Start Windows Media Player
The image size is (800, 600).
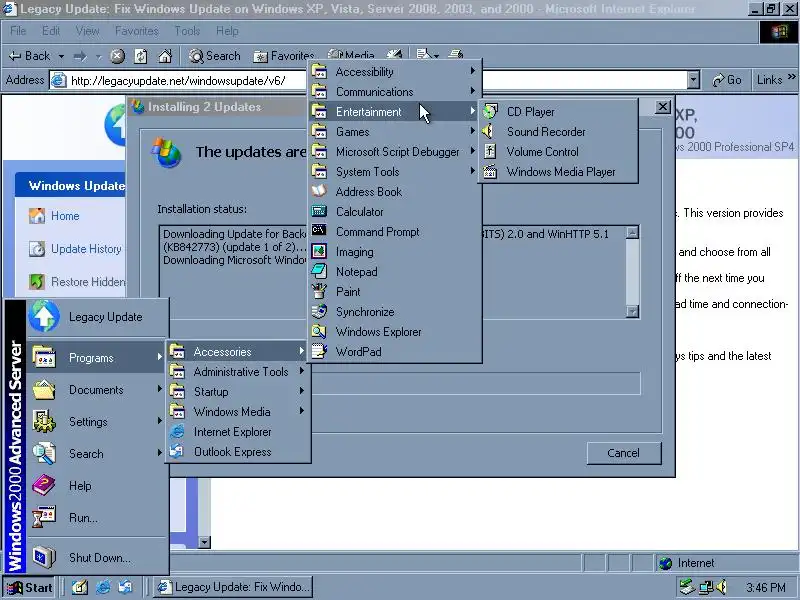click(558, 172)
